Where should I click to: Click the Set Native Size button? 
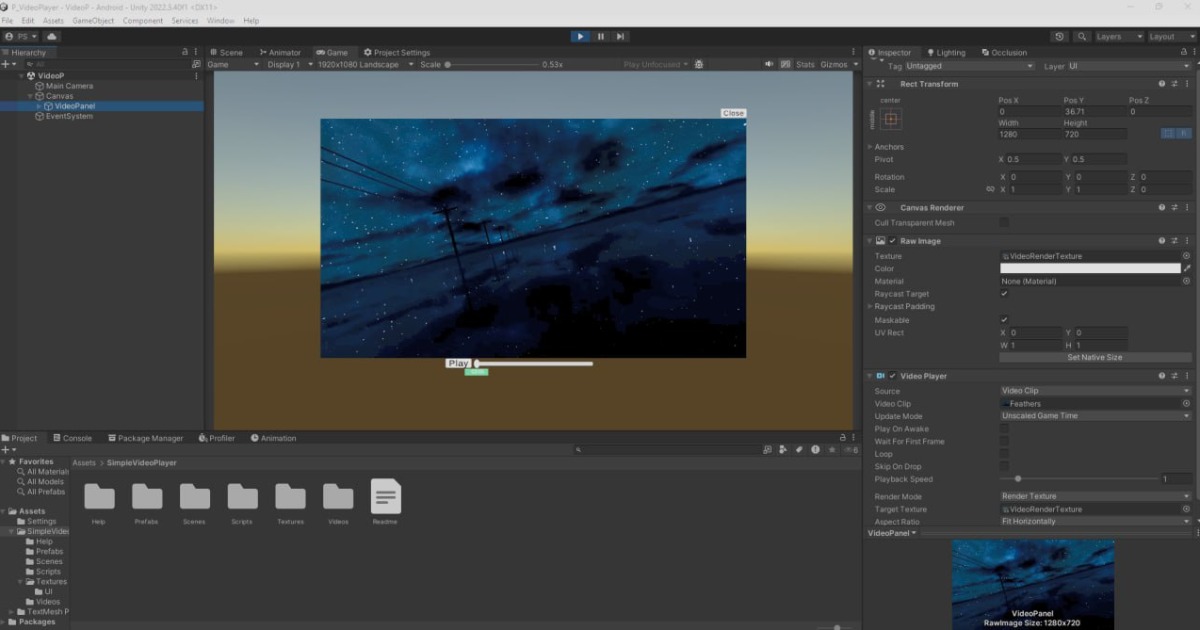[1095, 357]
